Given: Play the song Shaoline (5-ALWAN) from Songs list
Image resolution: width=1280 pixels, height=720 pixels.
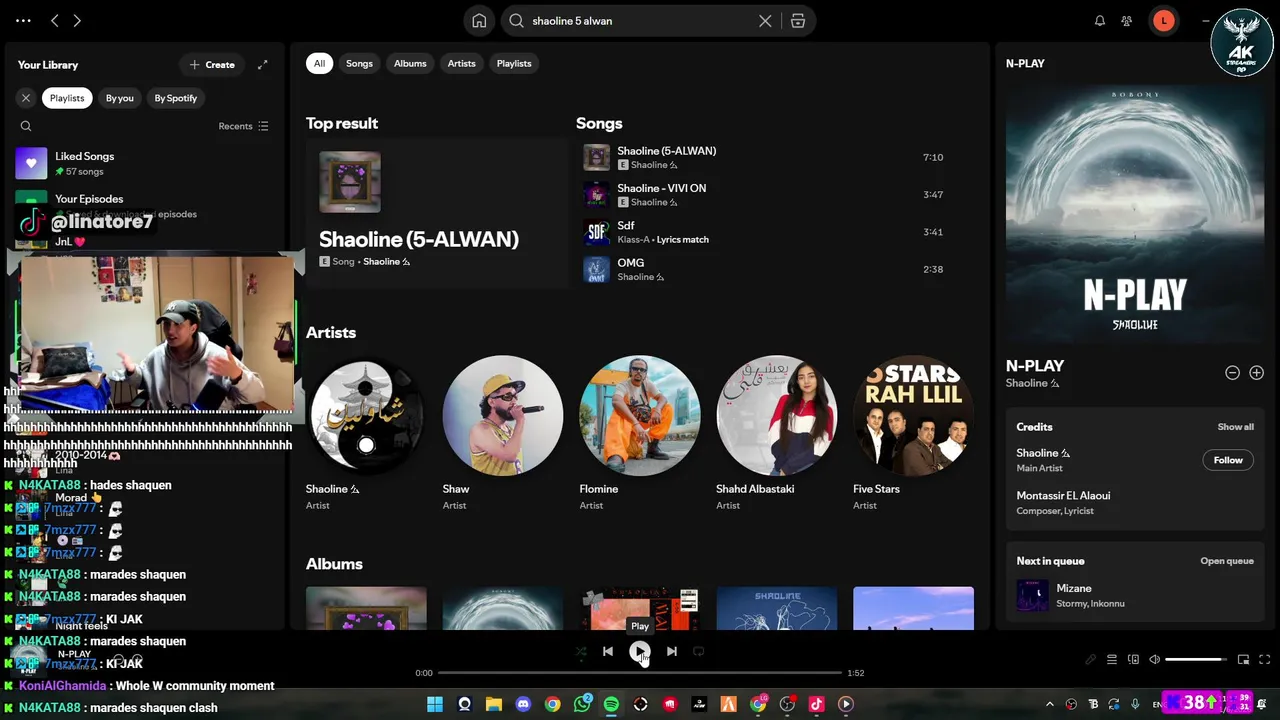Looking at the screenshot, I should [x=596, y=157].
